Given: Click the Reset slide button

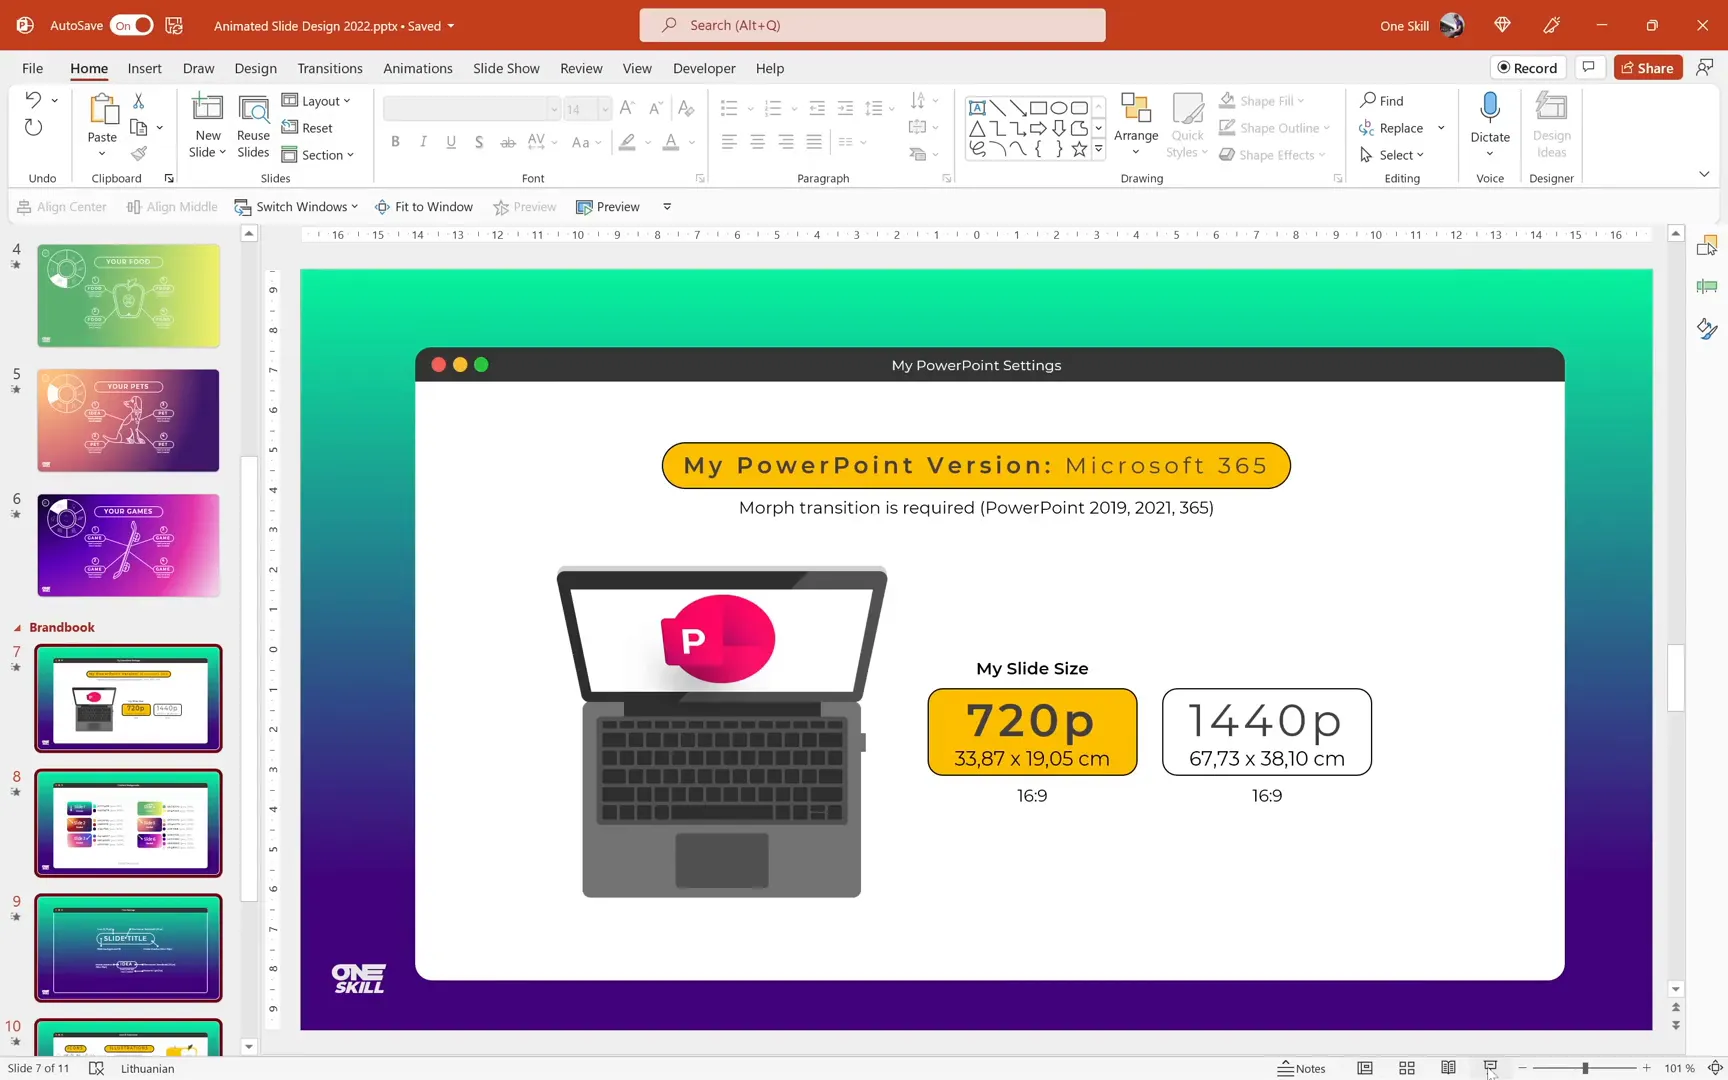Looking at the screenshot, I should [307, 128].
